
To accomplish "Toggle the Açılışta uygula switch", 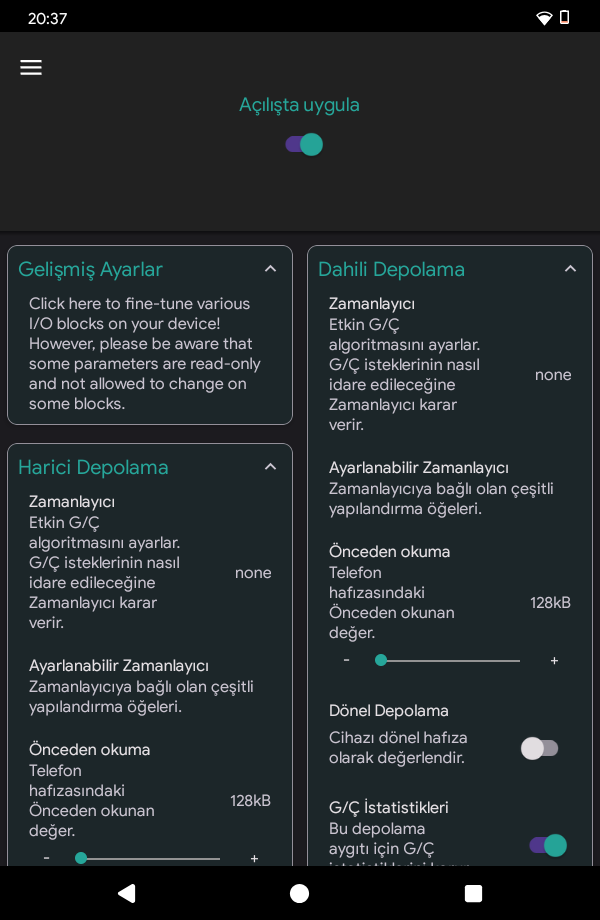I will (304, 144).
